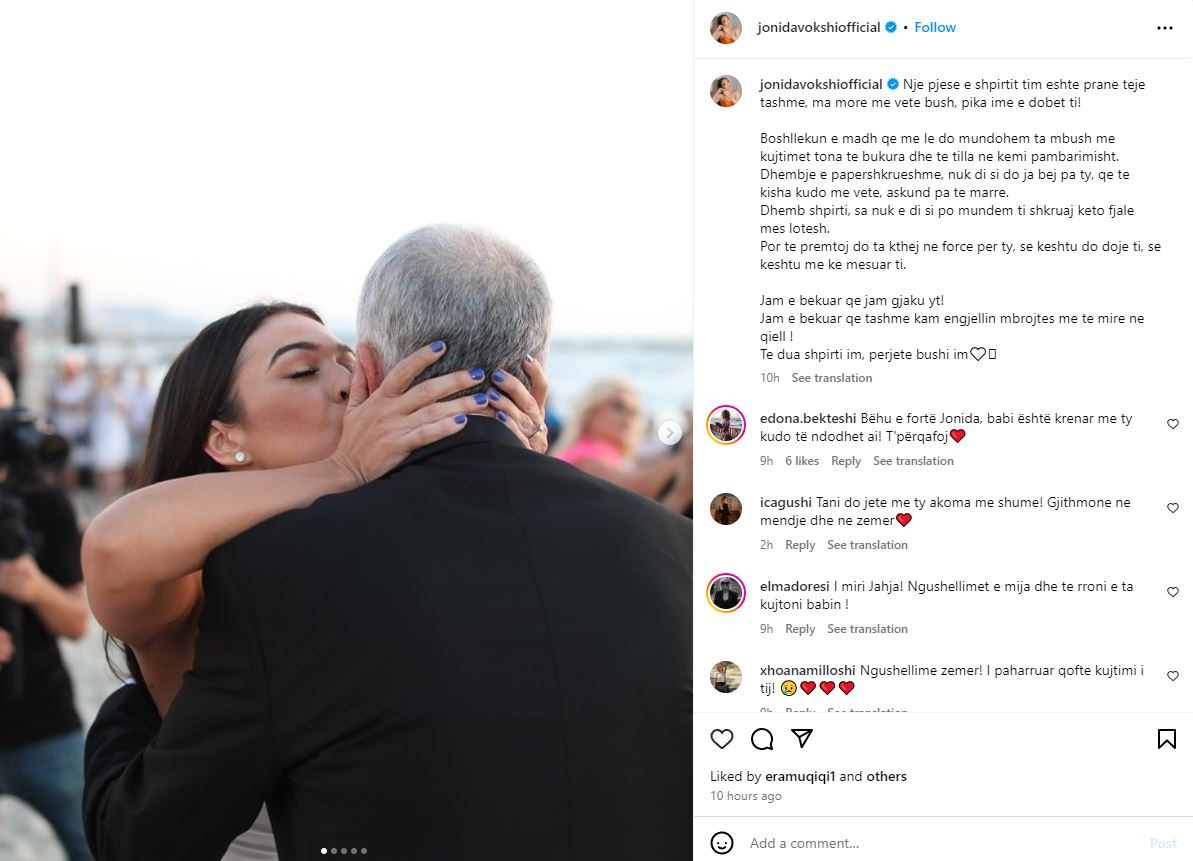1193x861 pixels.
Task: Save the post with the bookmark icon
Action: point(1166,739)
